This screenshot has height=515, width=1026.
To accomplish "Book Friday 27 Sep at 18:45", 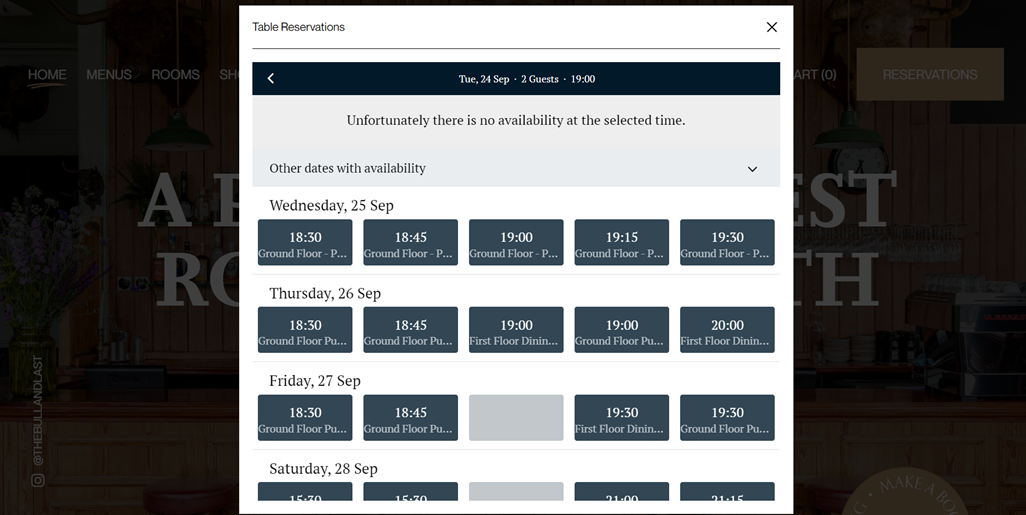I will point(410,417).
